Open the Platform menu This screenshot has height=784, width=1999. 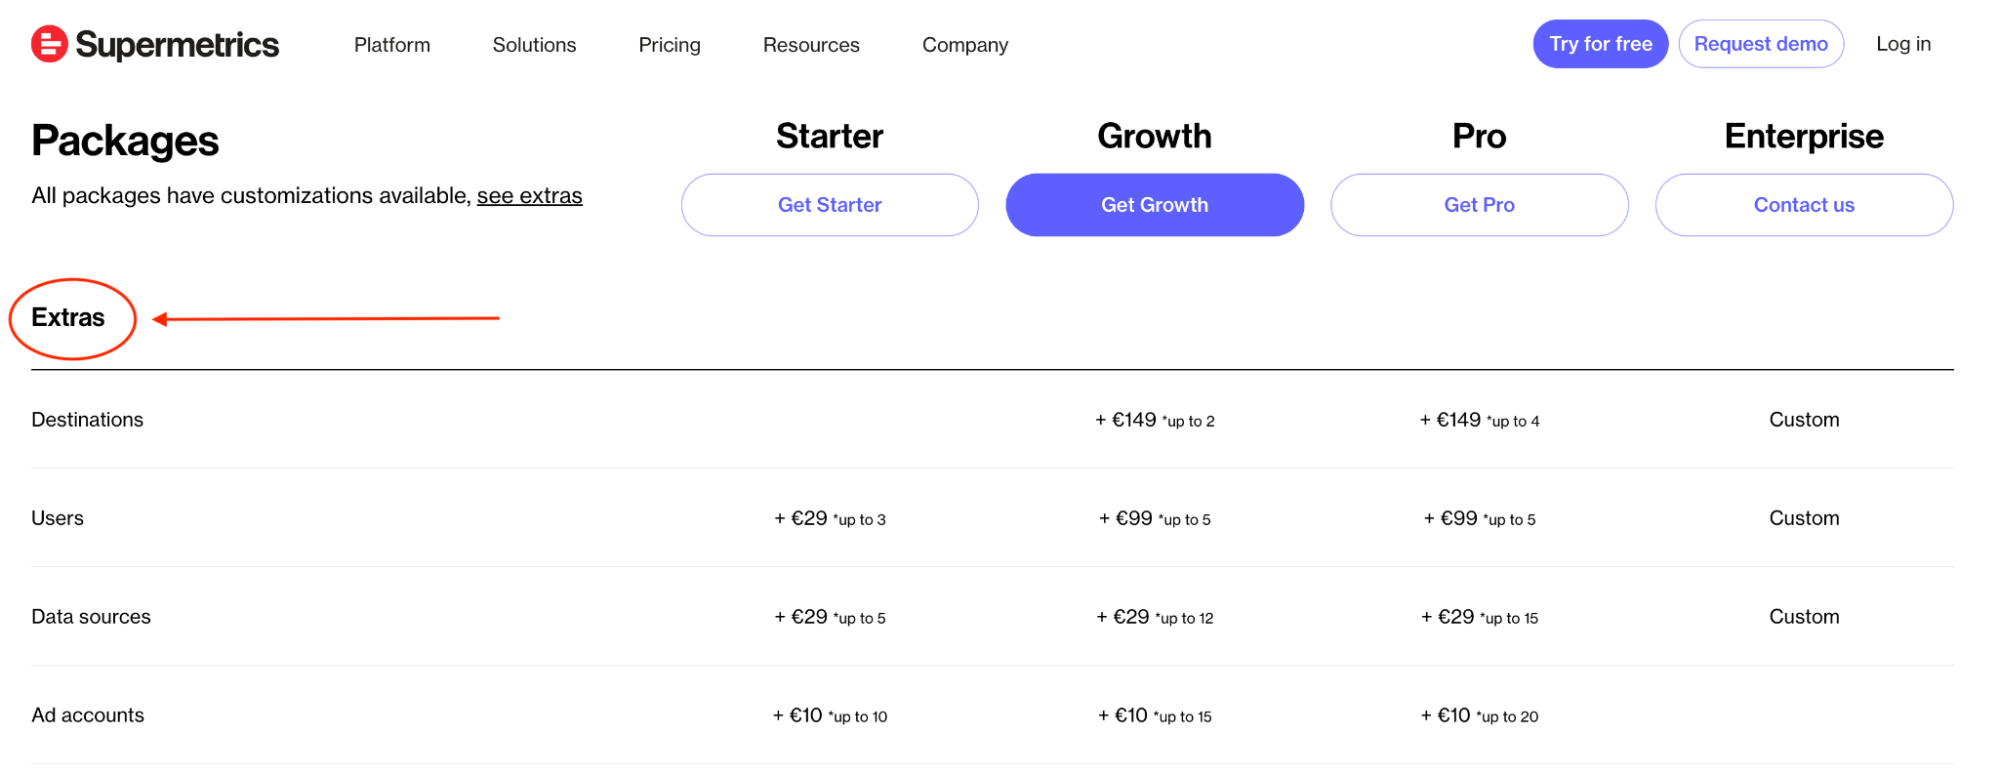coord(391,44)
